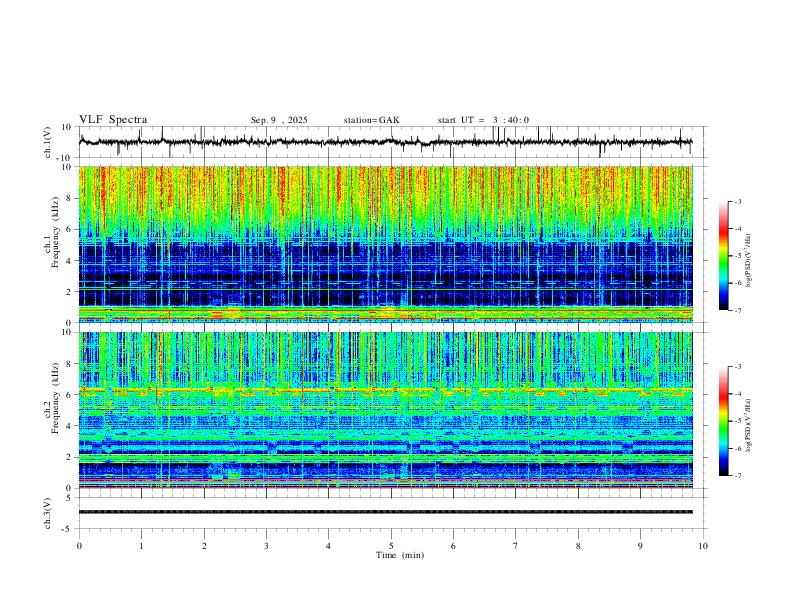Select the ch.2 "Frequency (kHz)" axis label
This screenshot has width=792, height=612.
click(x=56, y=398)
